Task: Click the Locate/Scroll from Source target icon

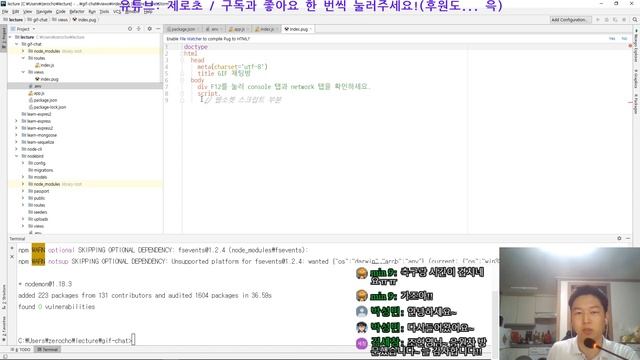Action: (x=130, y=29)
